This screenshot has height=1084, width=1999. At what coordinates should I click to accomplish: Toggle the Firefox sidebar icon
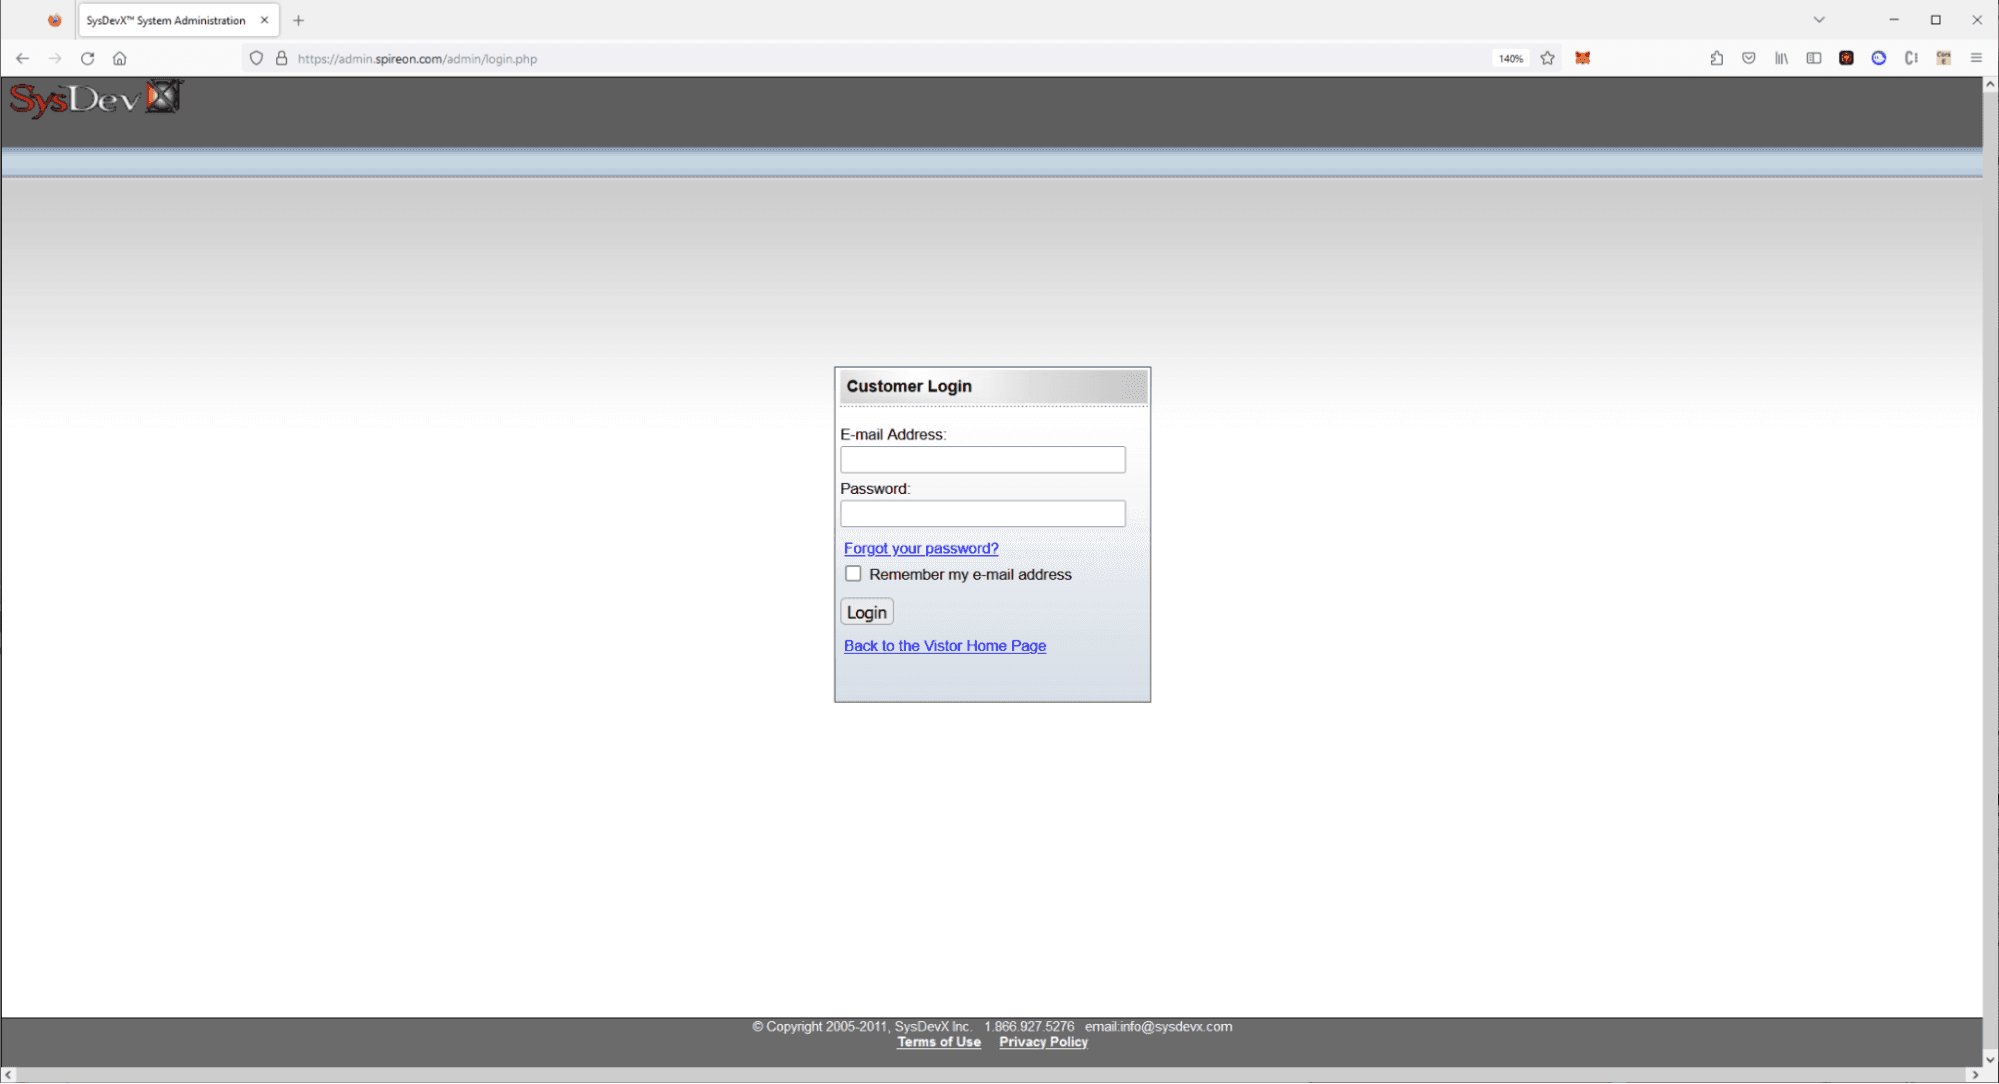pyautogui.click(x=1813, y=58)
